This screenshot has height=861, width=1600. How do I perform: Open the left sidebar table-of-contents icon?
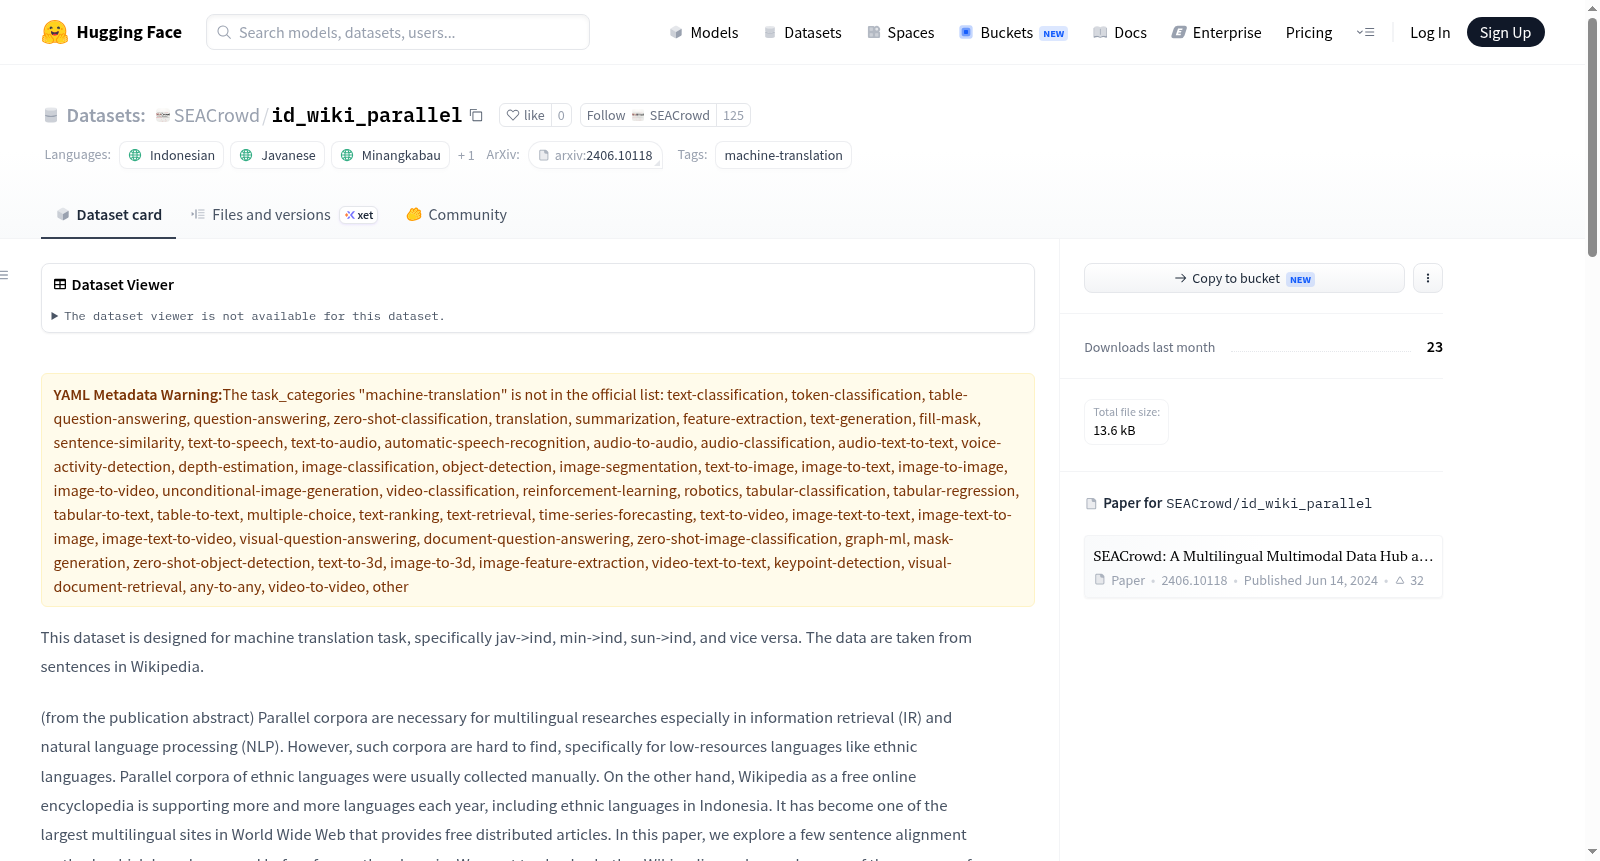4,275
